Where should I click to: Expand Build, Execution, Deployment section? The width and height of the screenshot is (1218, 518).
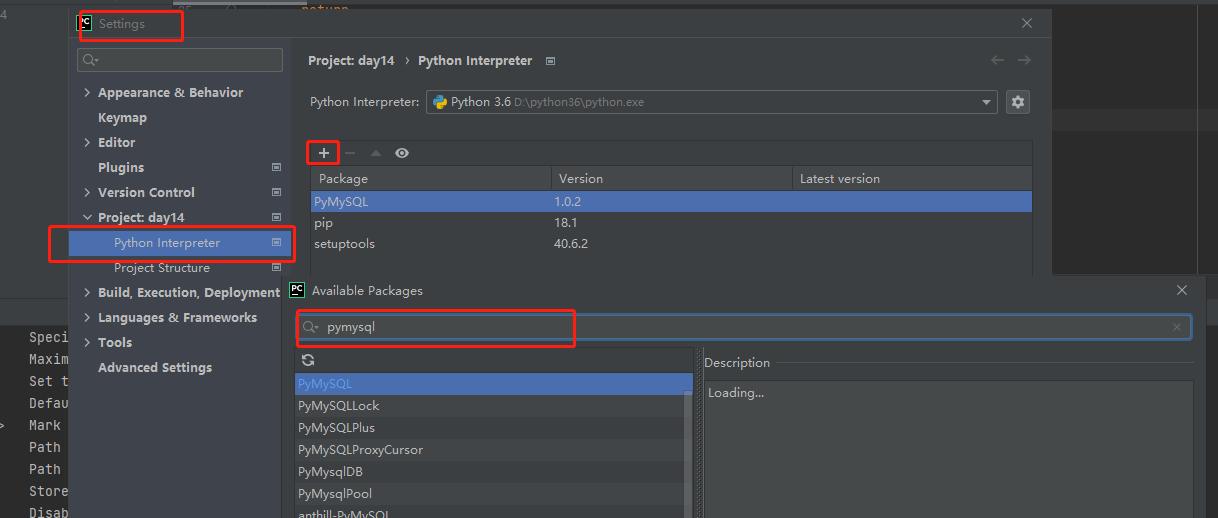point(87,292)
